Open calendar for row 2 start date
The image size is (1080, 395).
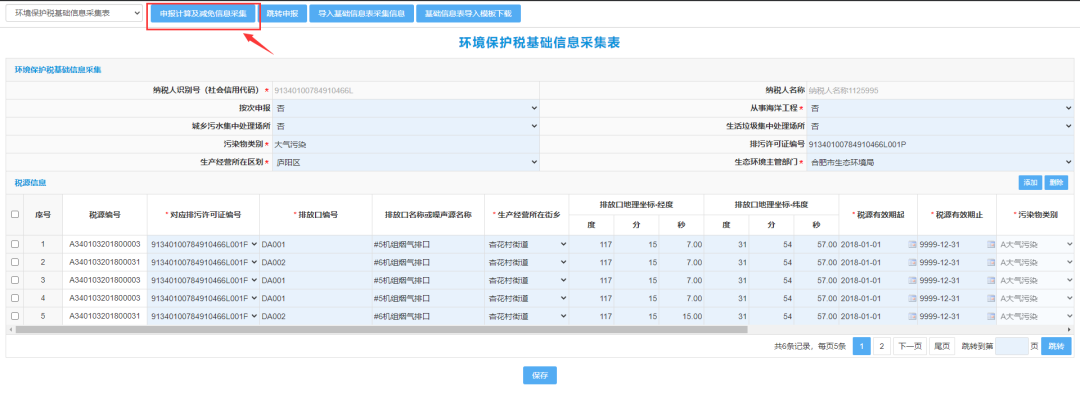pyautogui.click(x=913, y=263)
